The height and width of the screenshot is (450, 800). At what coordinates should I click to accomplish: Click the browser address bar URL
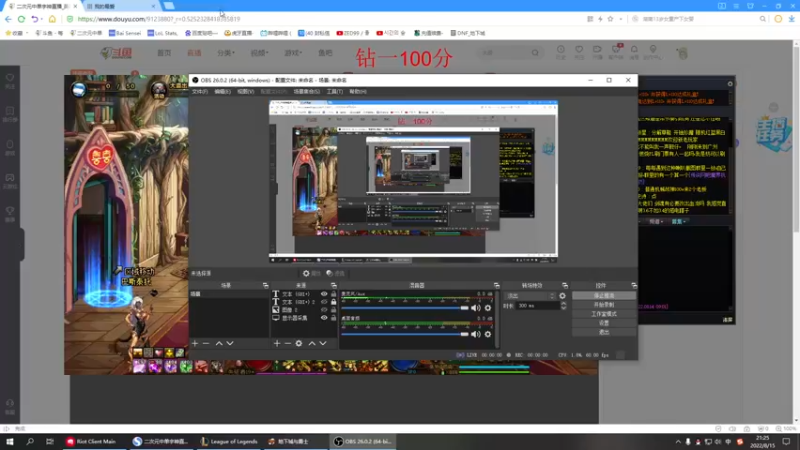(159, 19)
